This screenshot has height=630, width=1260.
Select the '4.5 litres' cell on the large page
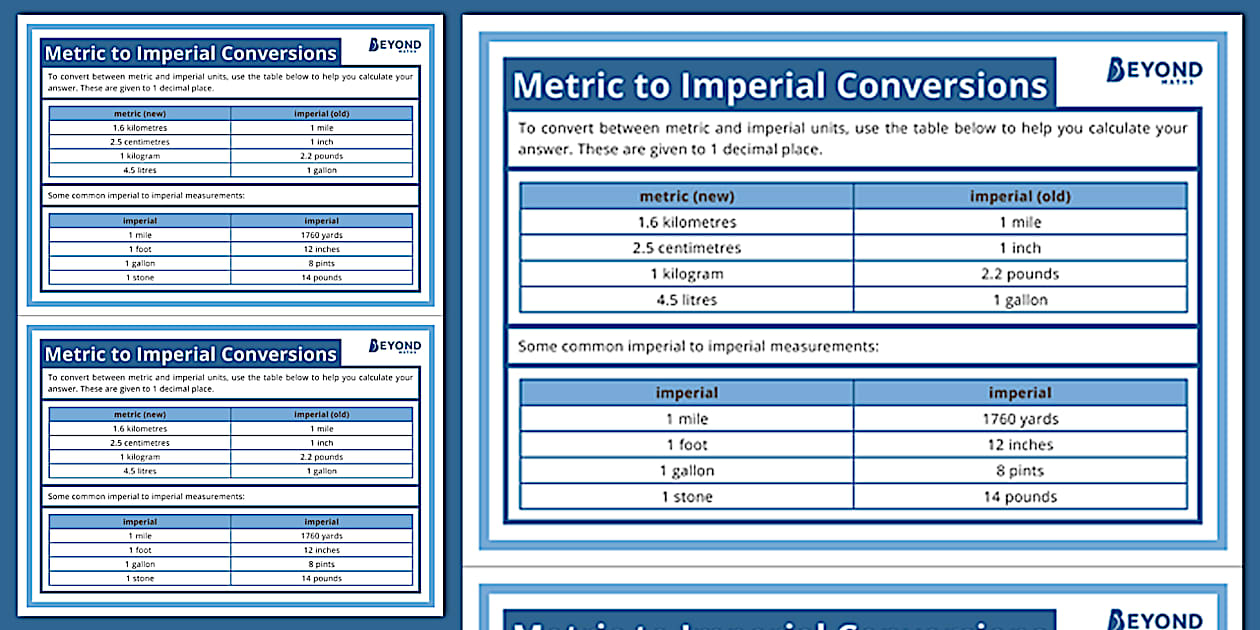(686, 300)
